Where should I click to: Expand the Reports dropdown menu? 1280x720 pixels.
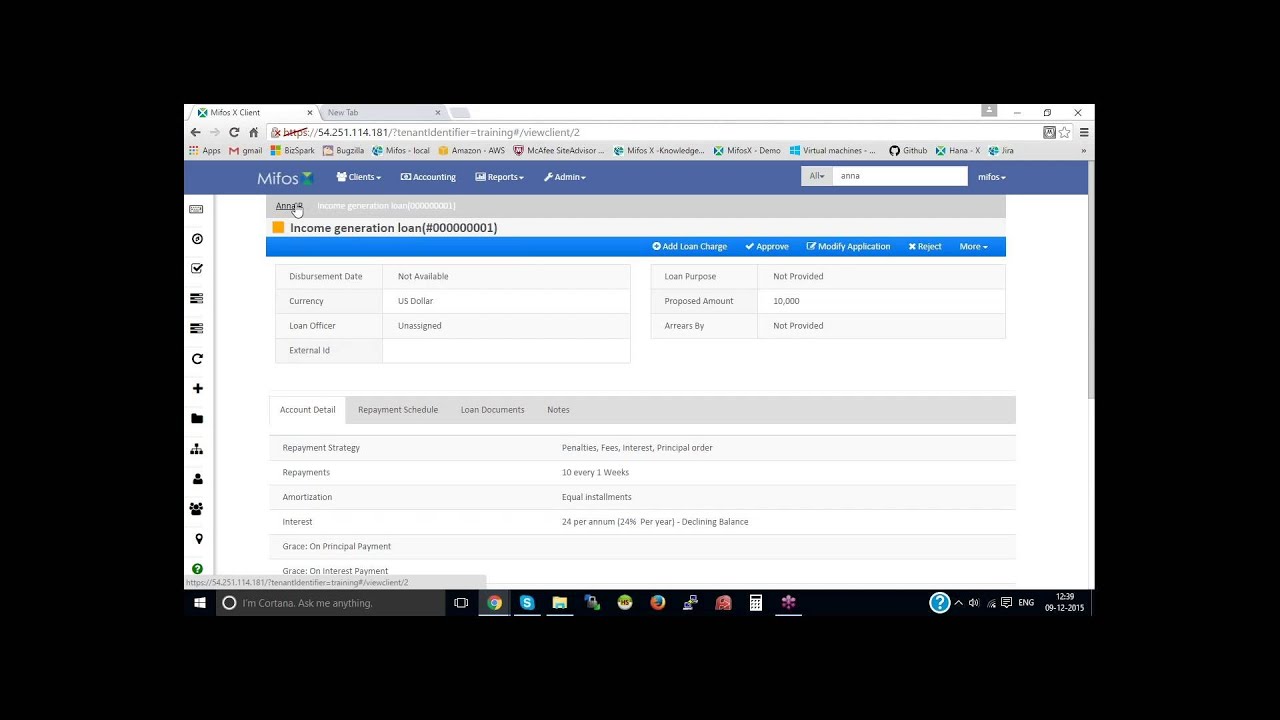click(x=499, y=177)
